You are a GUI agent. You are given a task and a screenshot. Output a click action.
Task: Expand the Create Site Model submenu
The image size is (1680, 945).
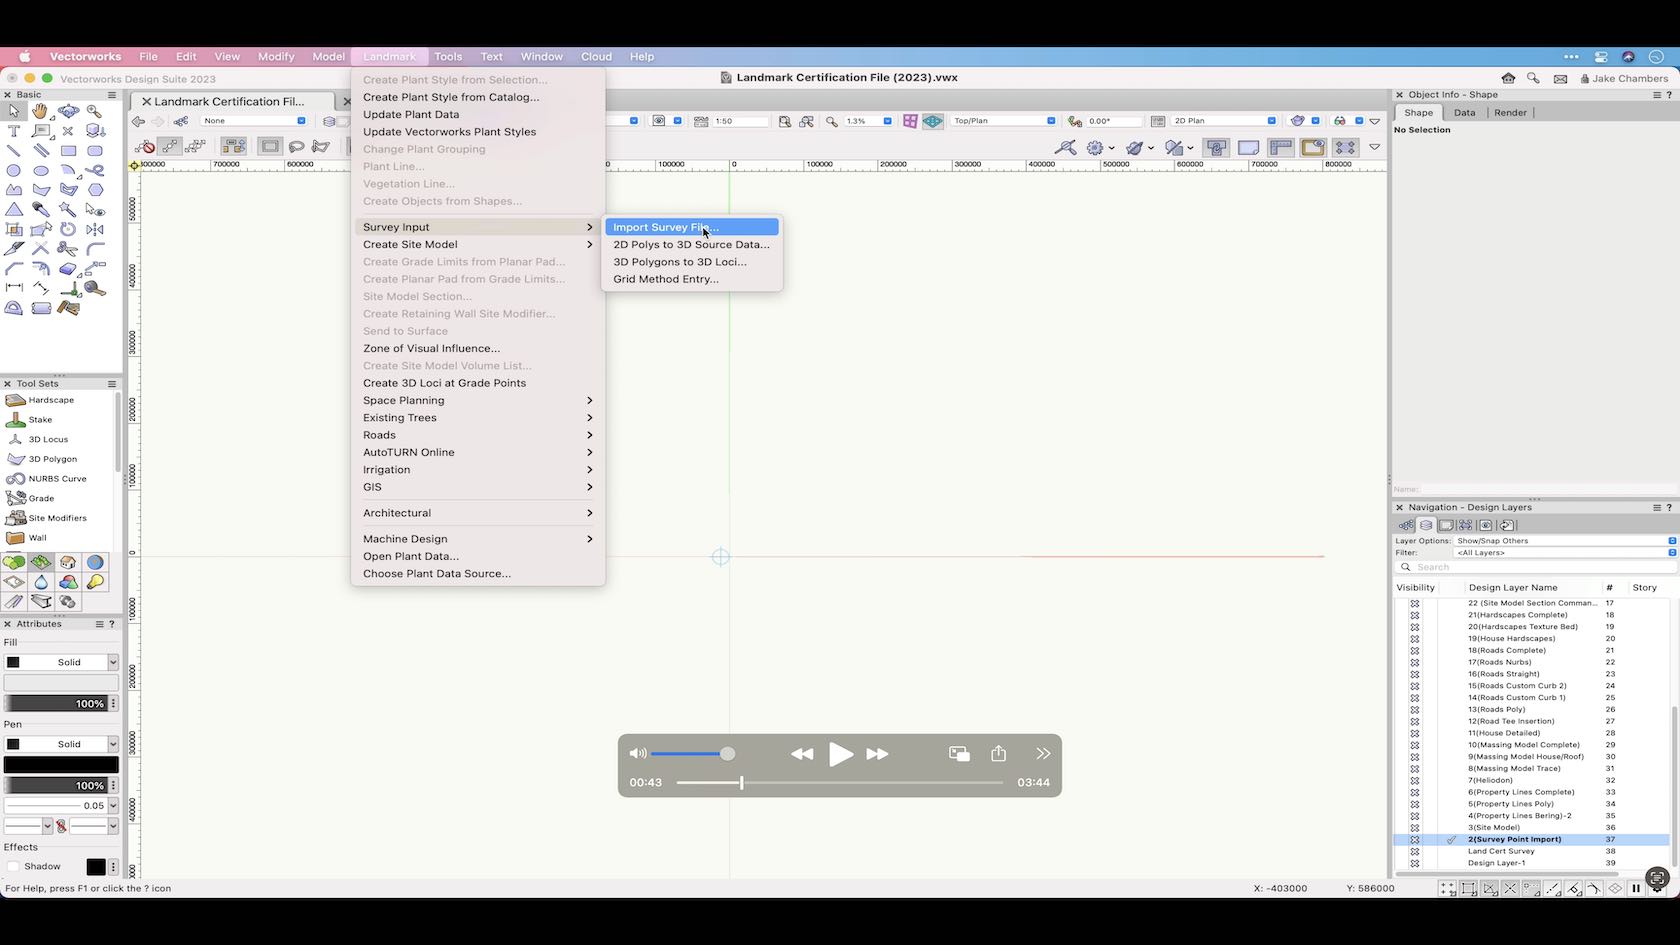pos(478,244)
